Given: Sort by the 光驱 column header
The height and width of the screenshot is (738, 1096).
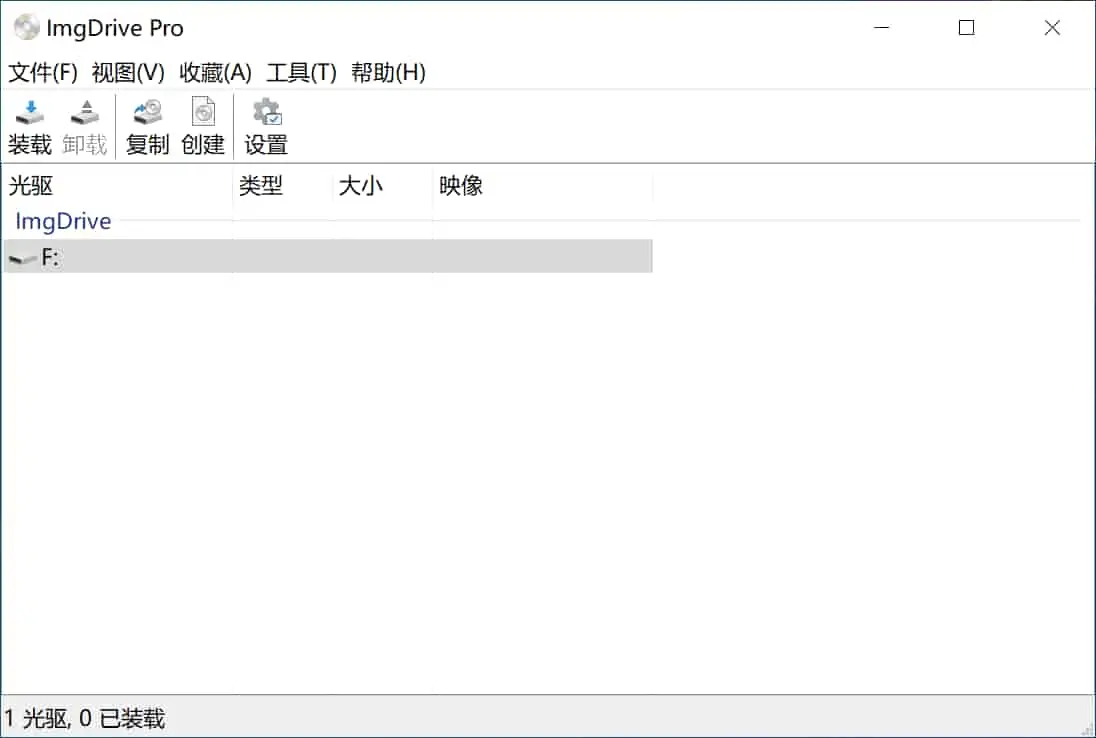Looking at the screenshot, I should click(x=117, y=185).
